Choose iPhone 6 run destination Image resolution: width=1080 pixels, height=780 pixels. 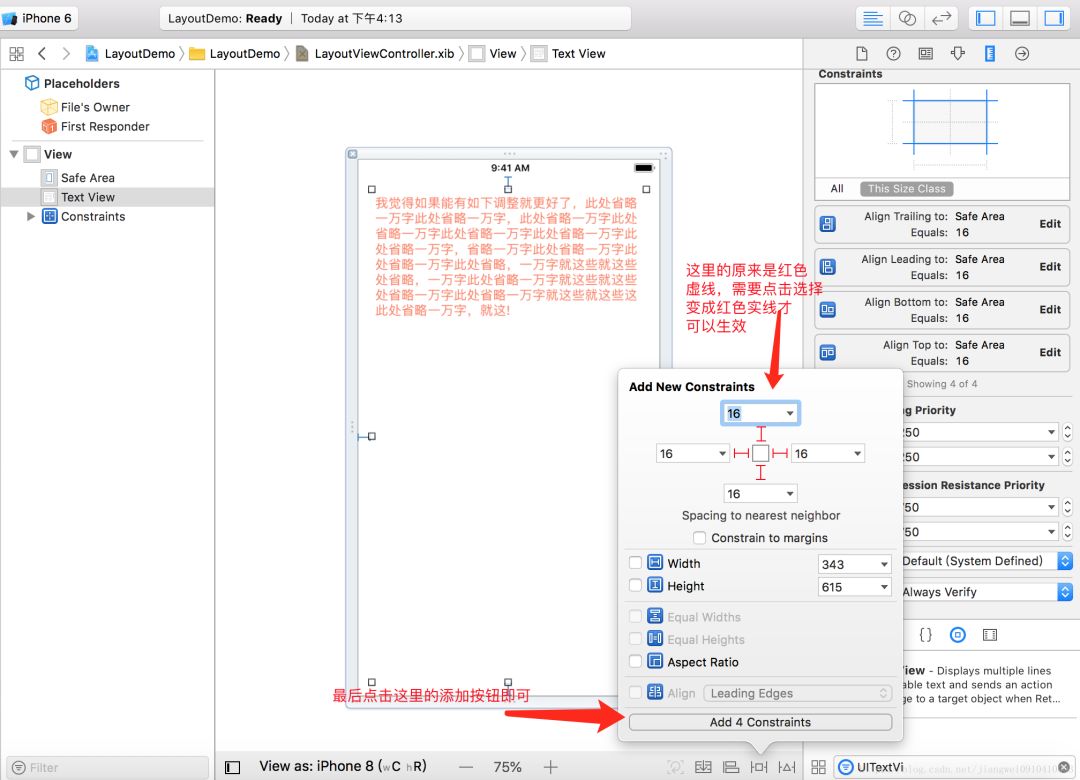pos(39,19)
